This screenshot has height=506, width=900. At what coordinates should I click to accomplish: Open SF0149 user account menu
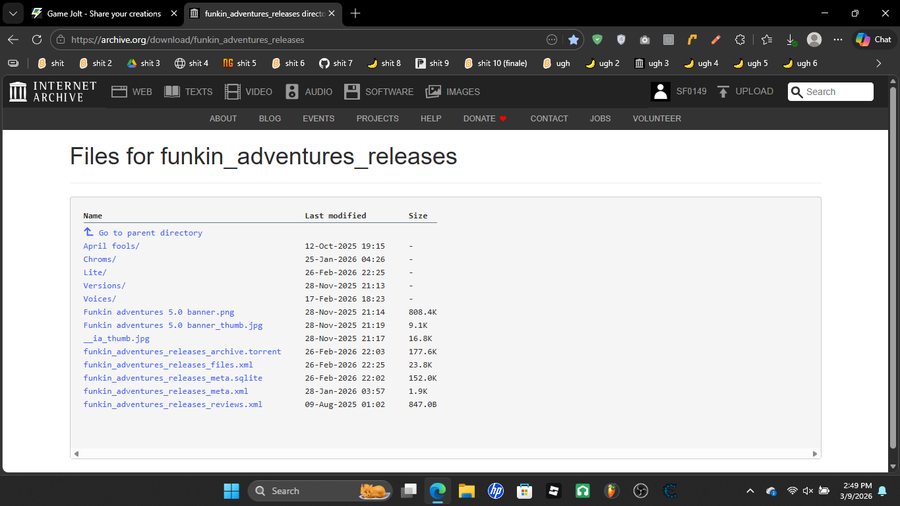coord(678,91)
